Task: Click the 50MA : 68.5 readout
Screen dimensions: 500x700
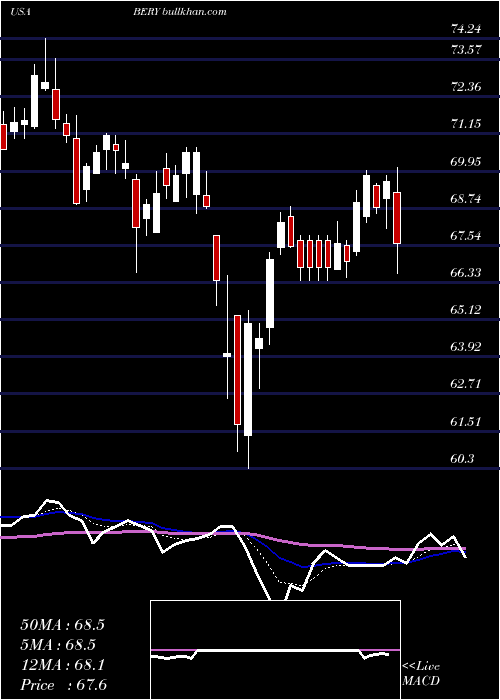Action: click(x=62, y=625)
